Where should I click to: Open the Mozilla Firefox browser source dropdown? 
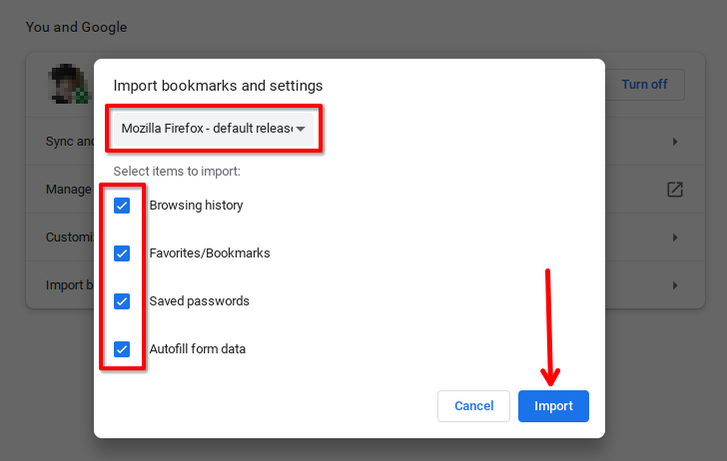(205, 128)
